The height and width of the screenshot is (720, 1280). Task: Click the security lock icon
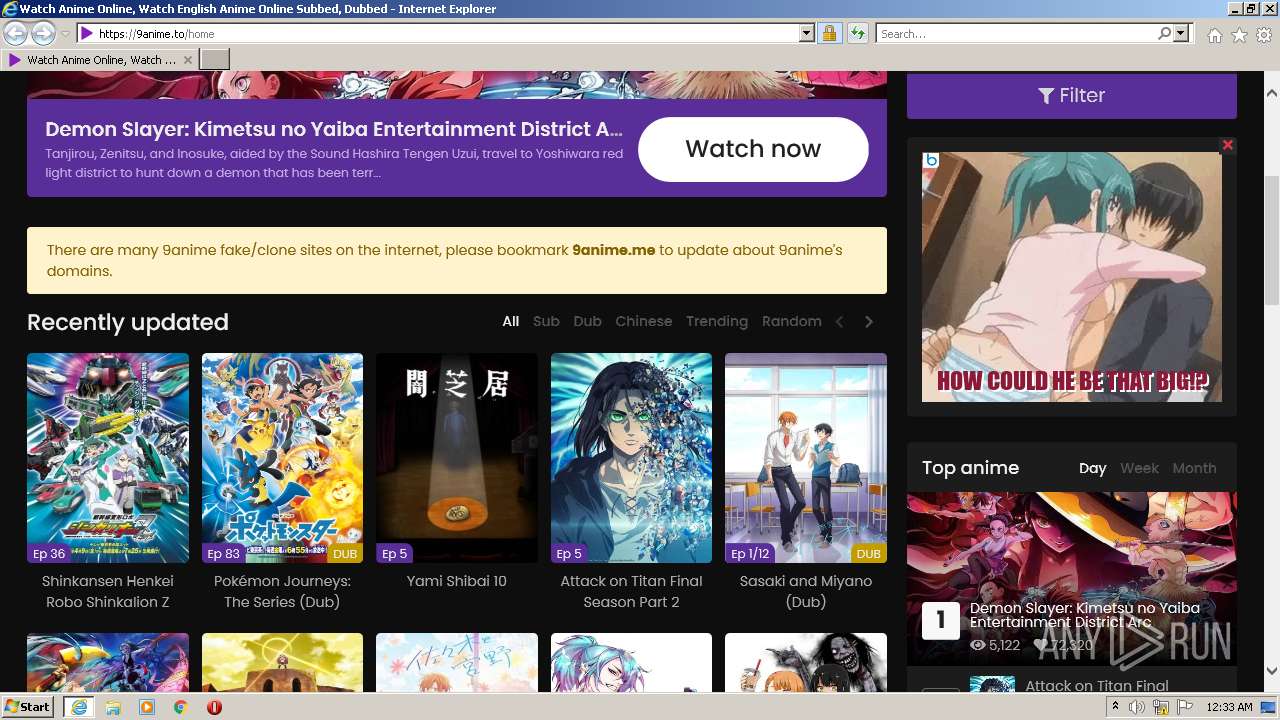click(829, 34)
